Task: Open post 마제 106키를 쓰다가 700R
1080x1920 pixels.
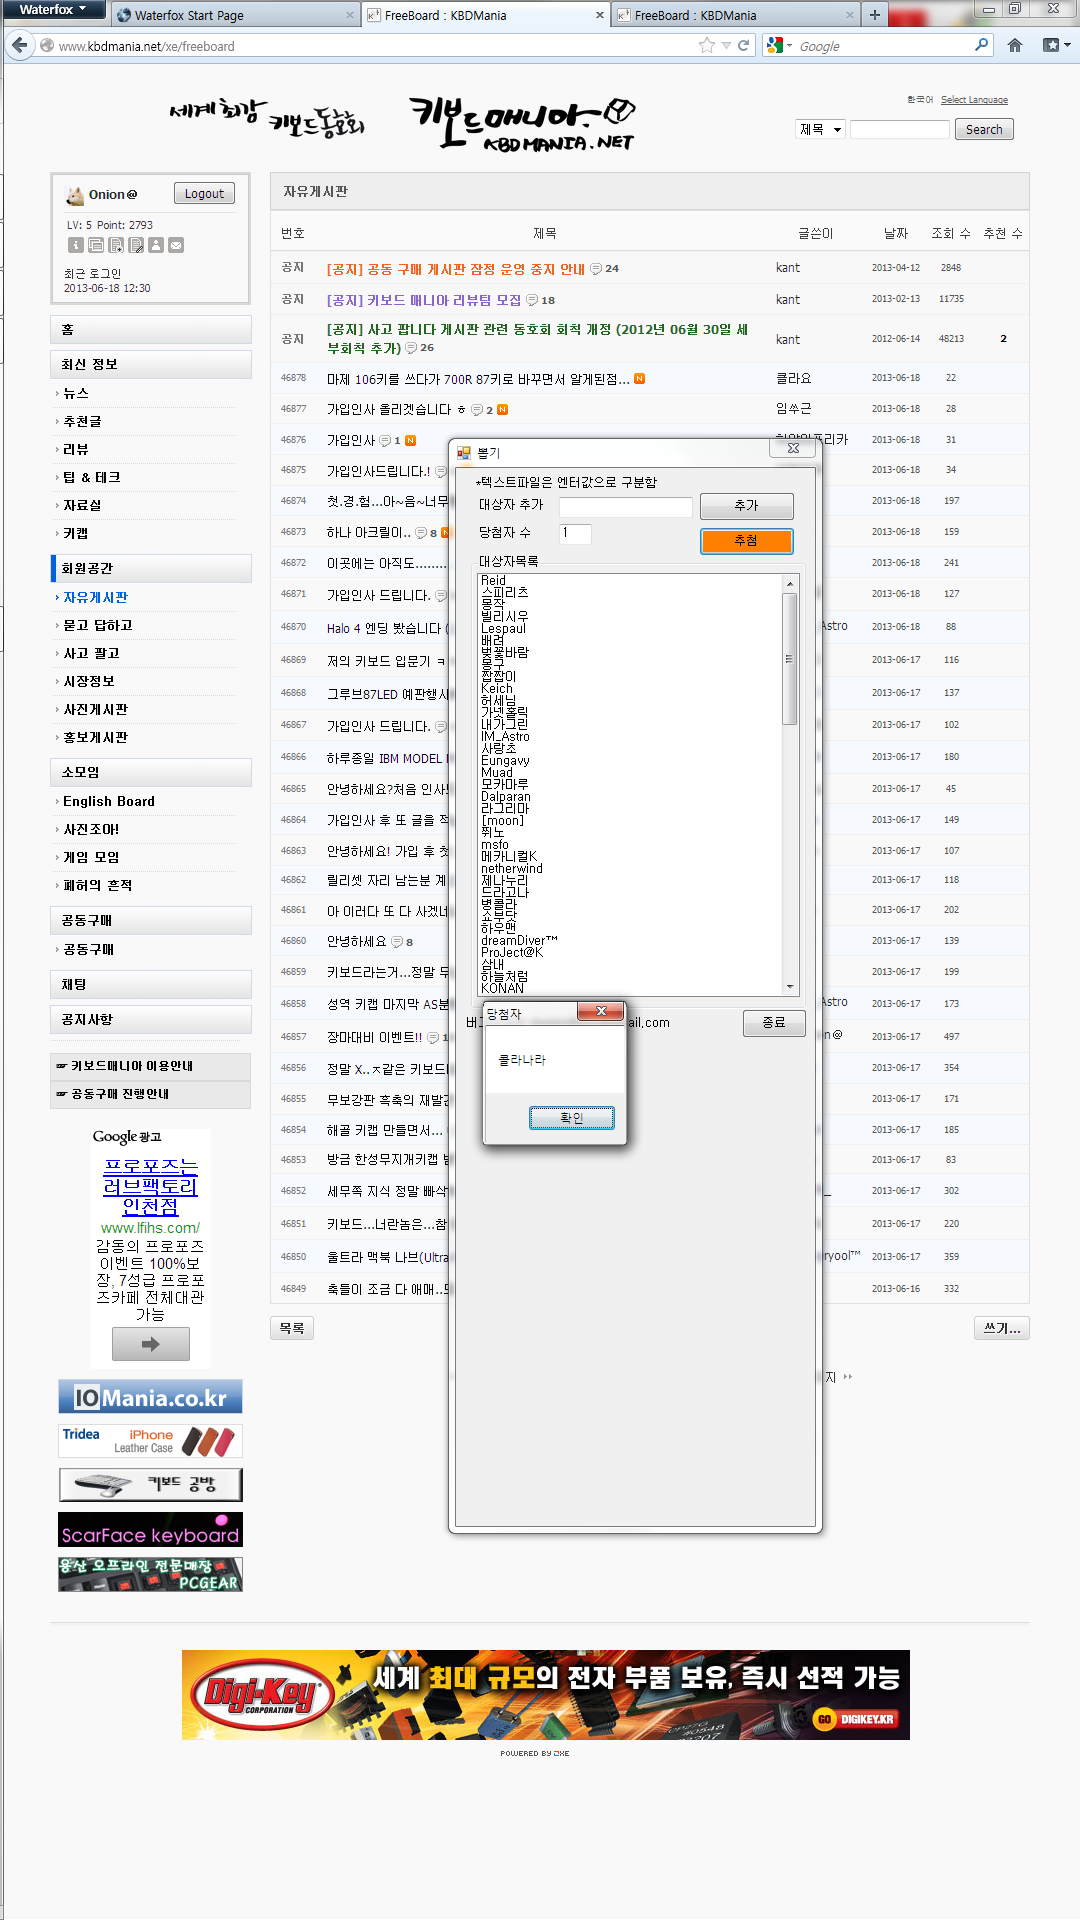Action: pyautogui.click(x=478, y=379)
